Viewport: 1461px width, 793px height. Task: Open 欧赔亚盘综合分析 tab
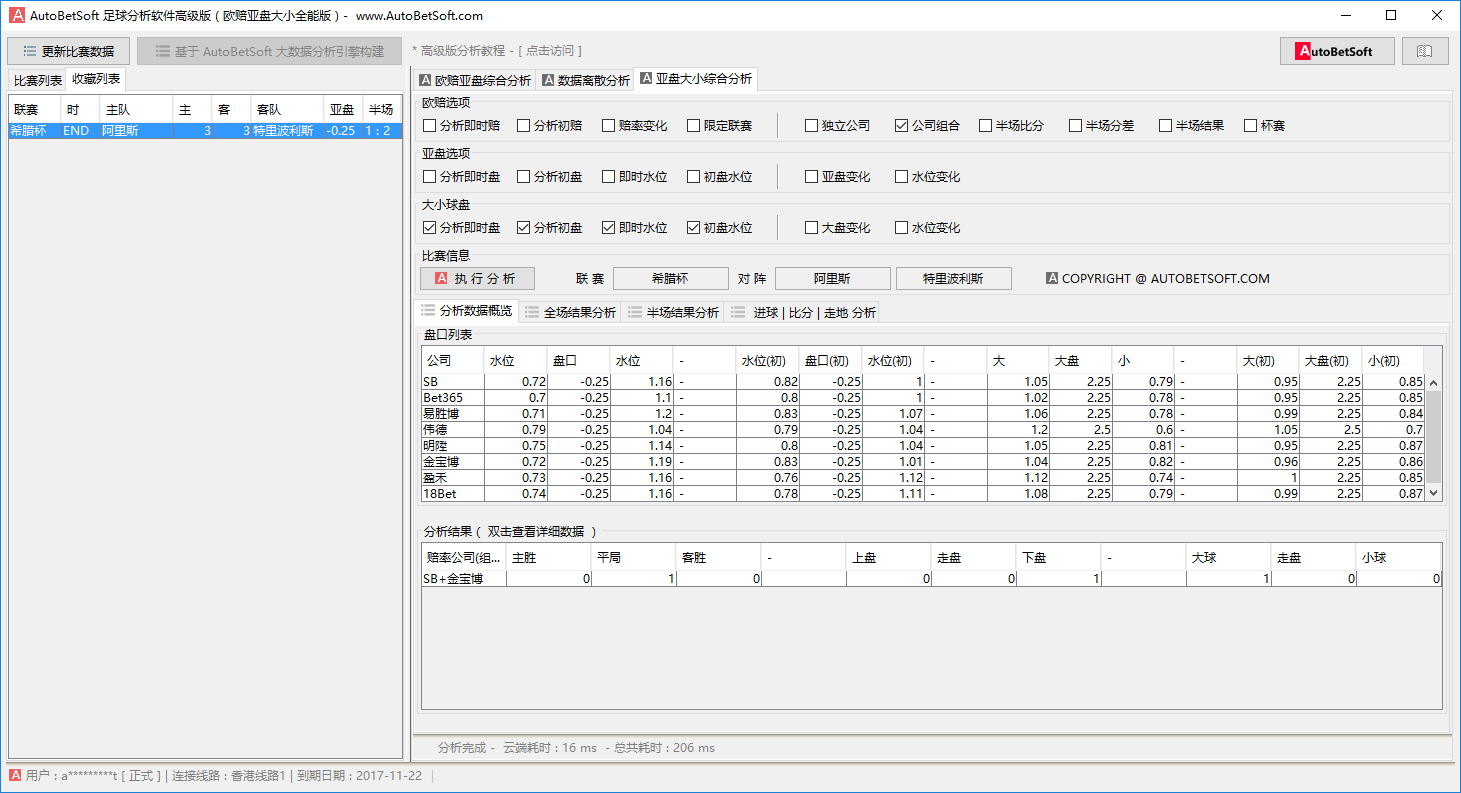[x=475, y=80]
